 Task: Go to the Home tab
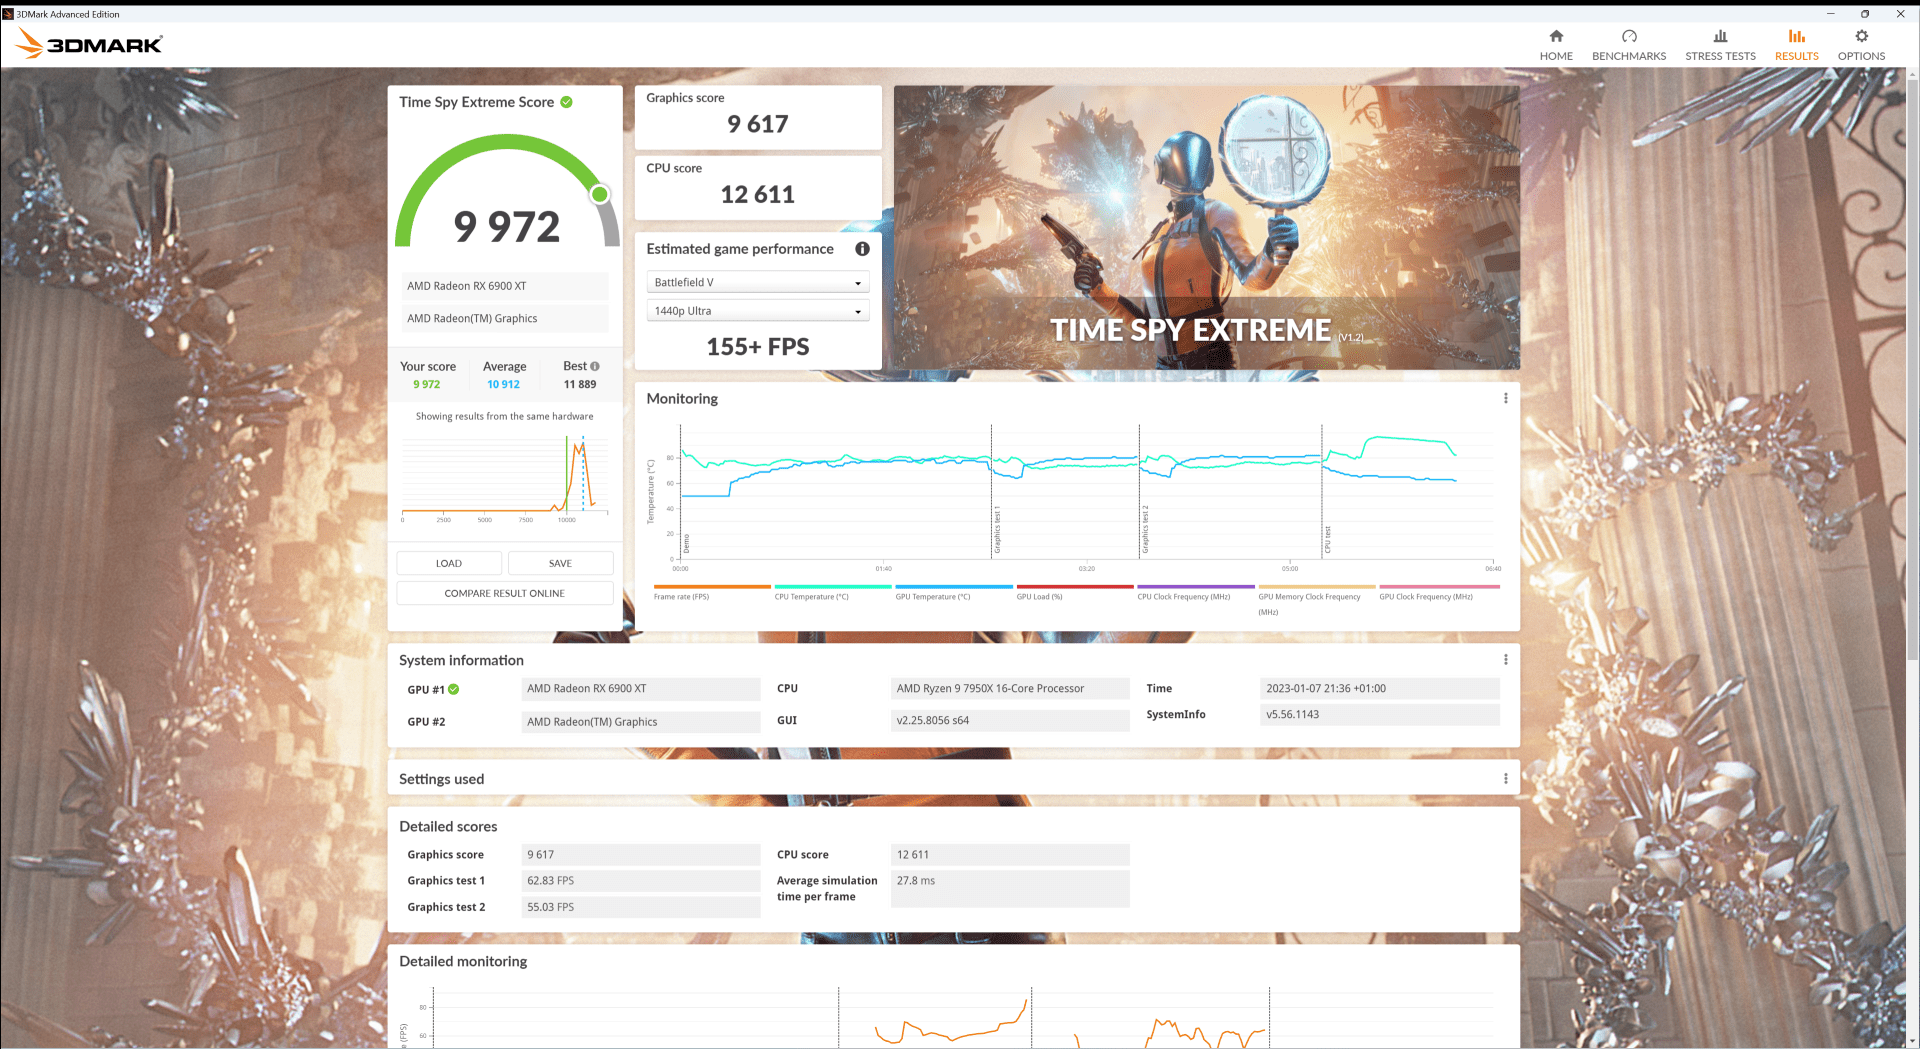point(1556,45)
